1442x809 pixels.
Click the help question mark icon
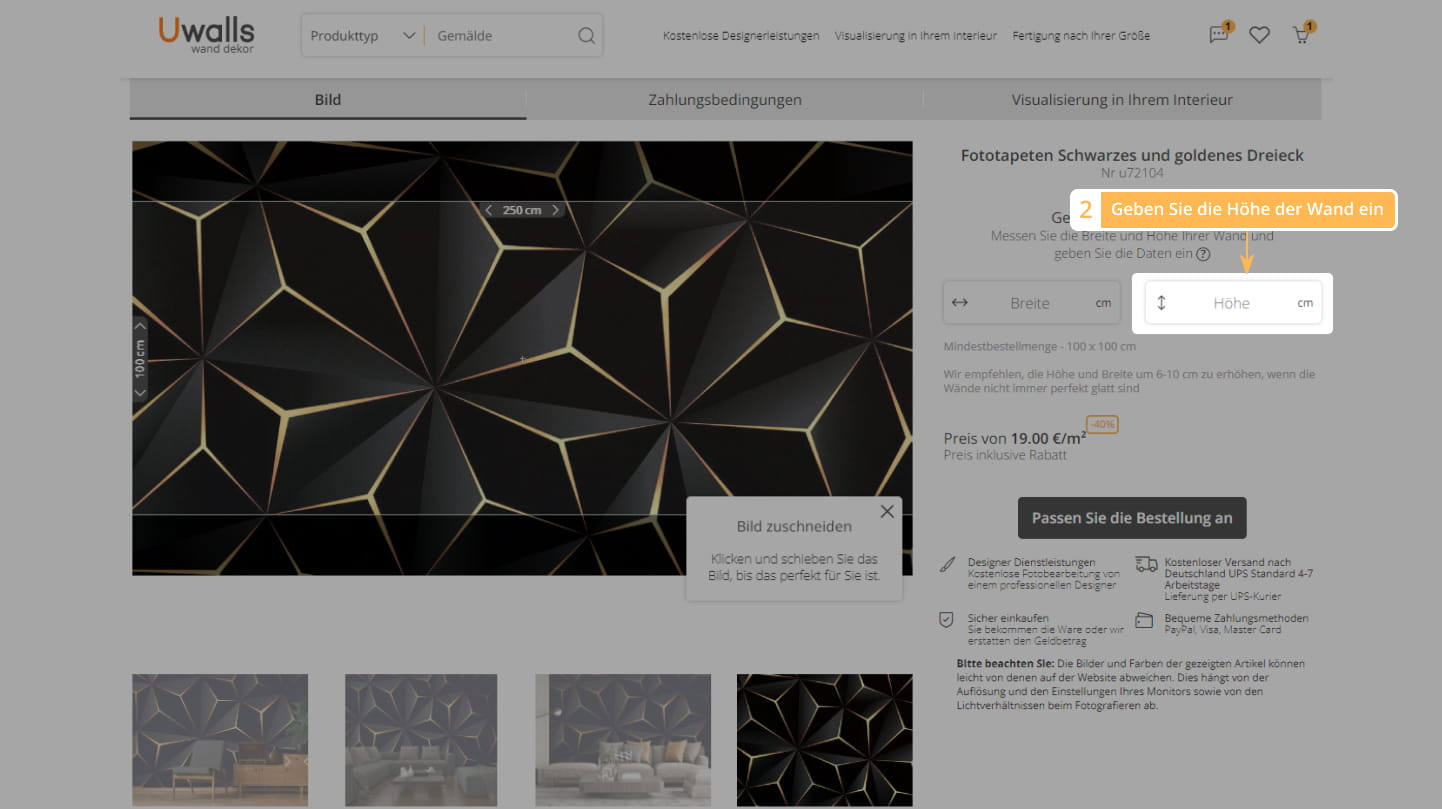(1203, 254)
